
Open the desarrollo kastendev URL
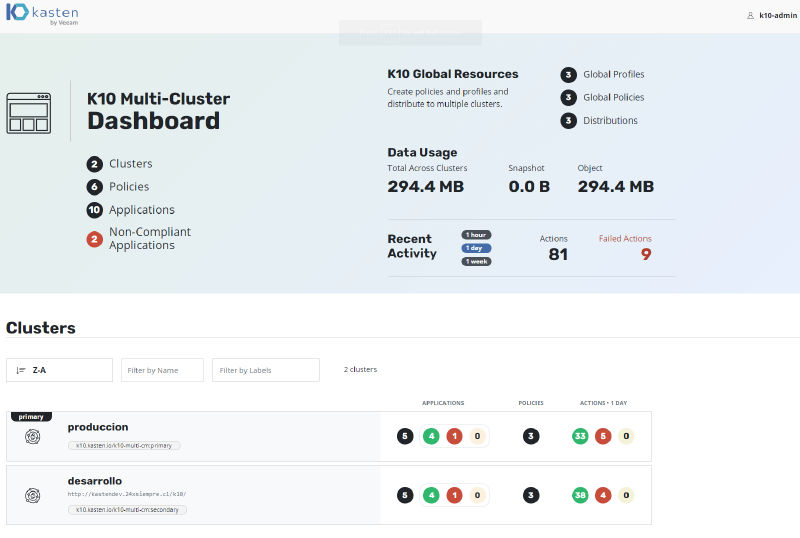(127, 494)
